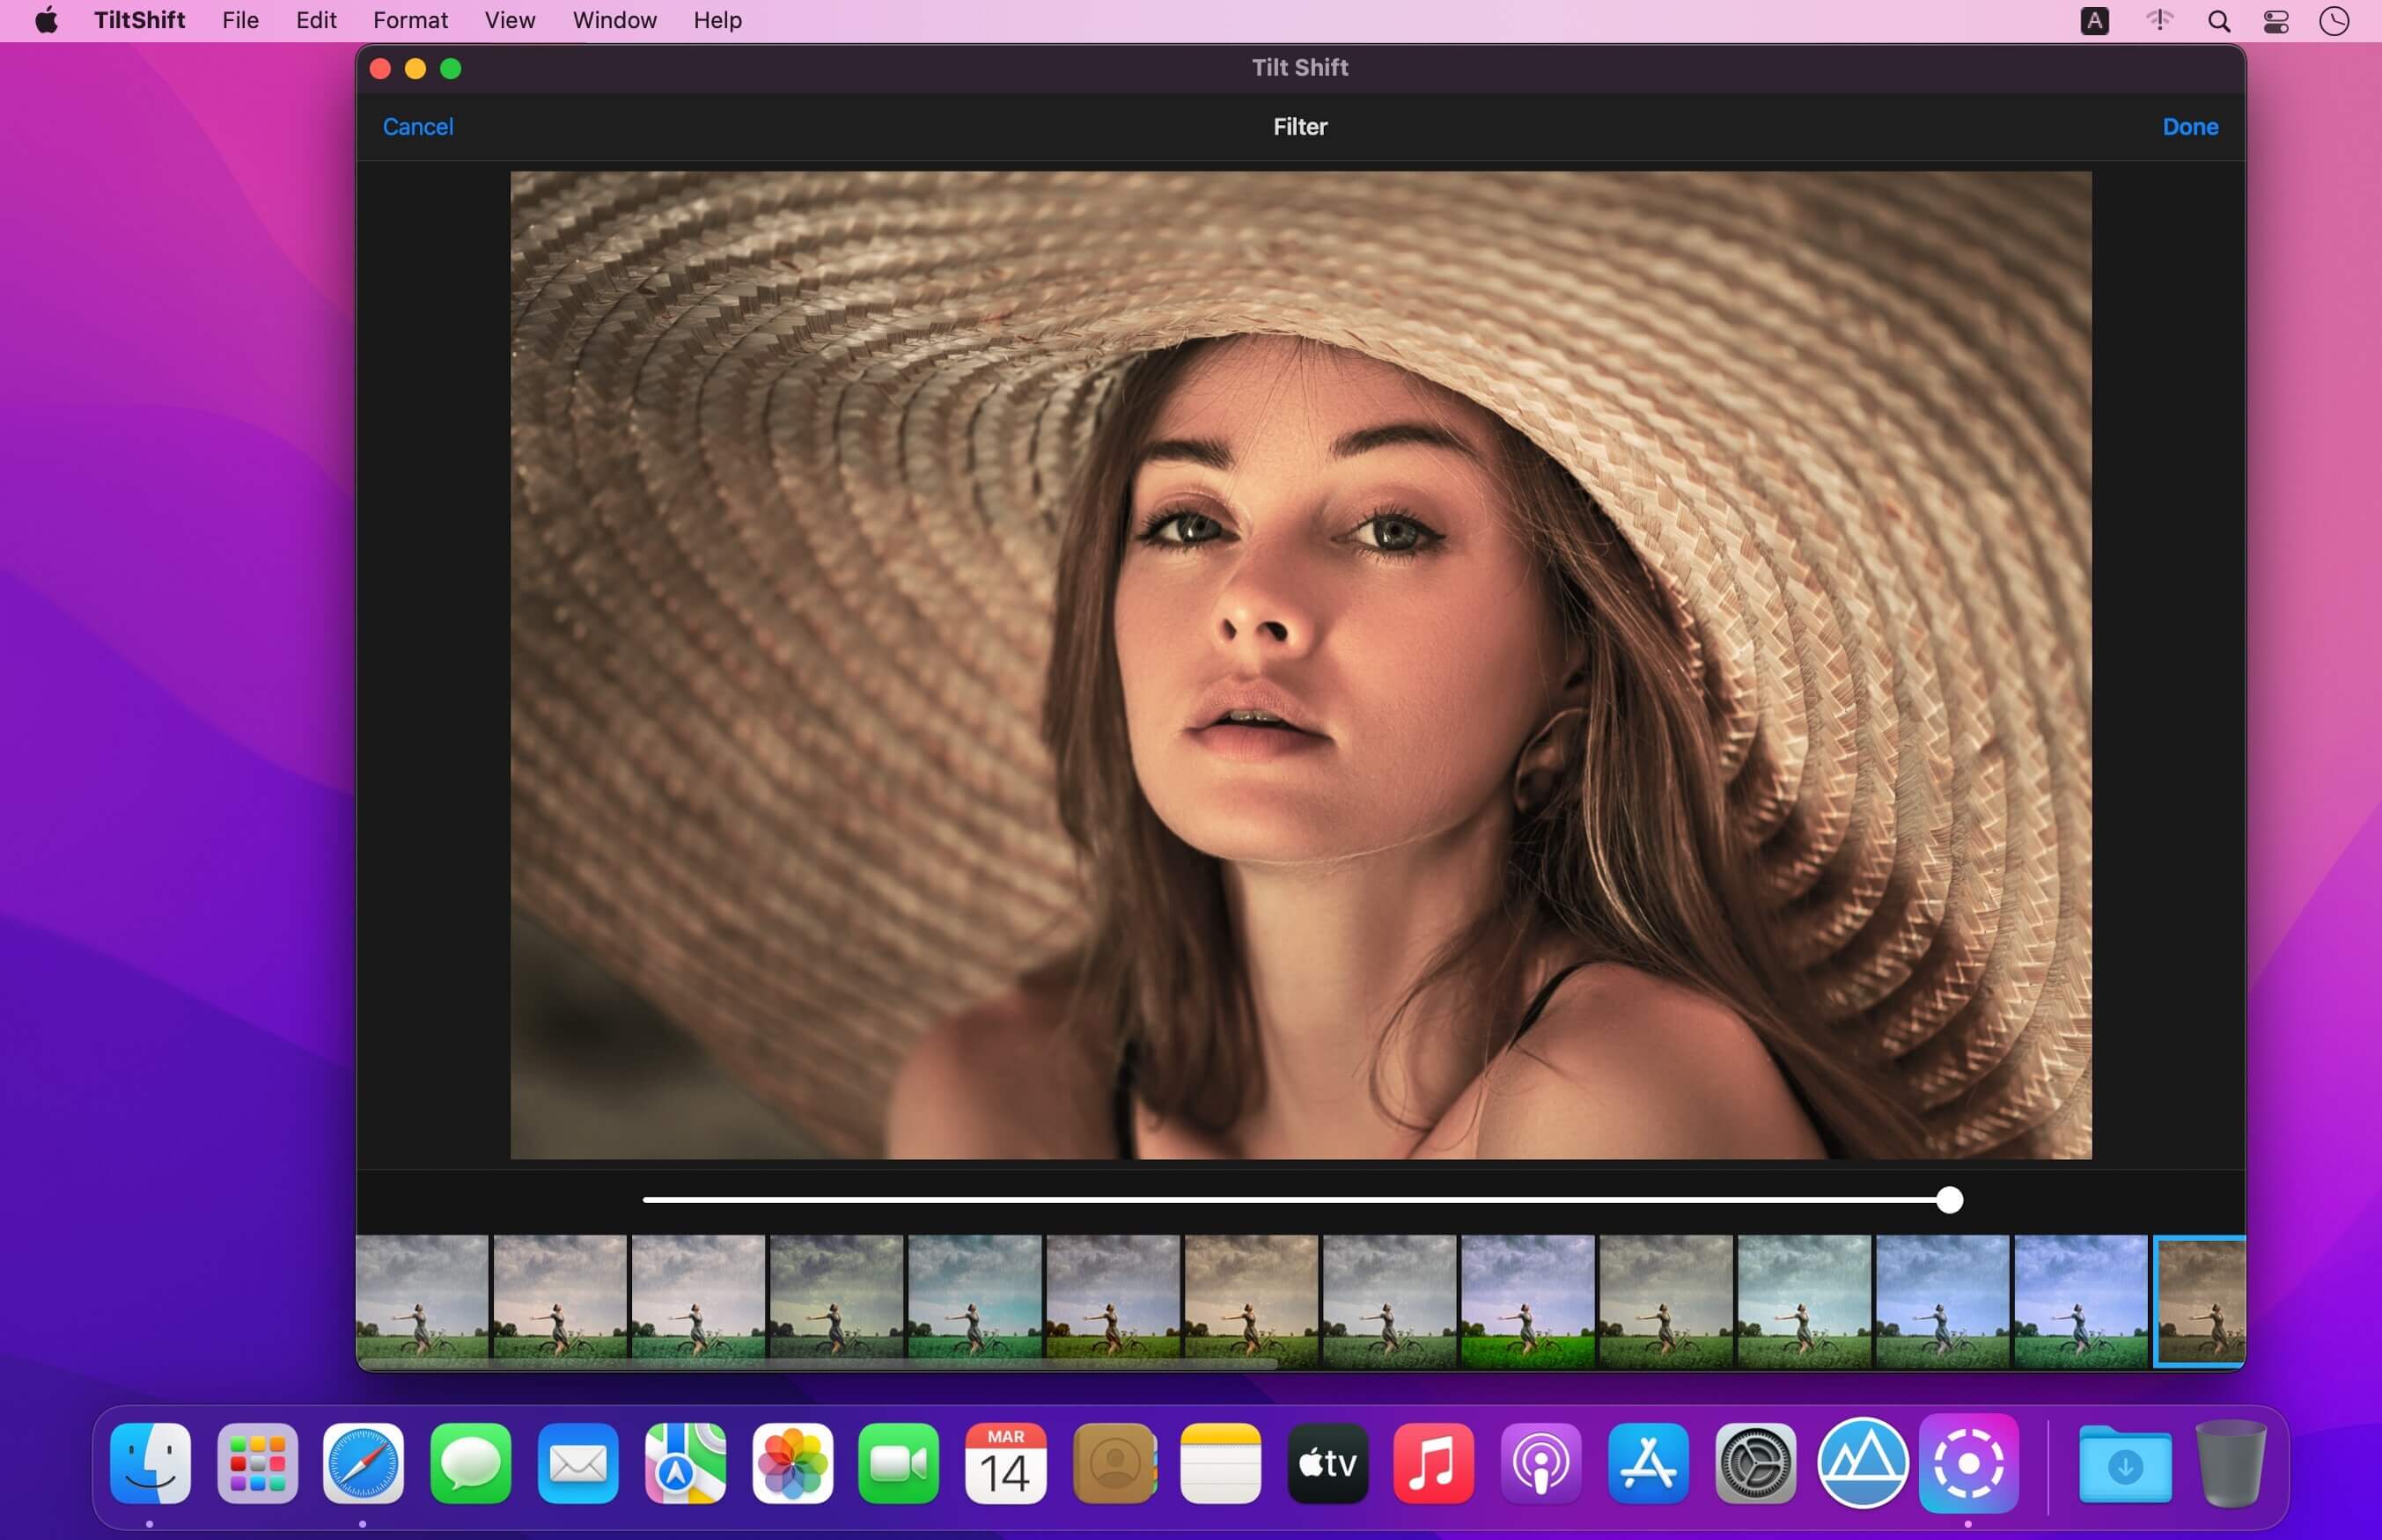Open App Store from the Dock
Screen dimensions: 2382x1540
click(1648, 1463)
